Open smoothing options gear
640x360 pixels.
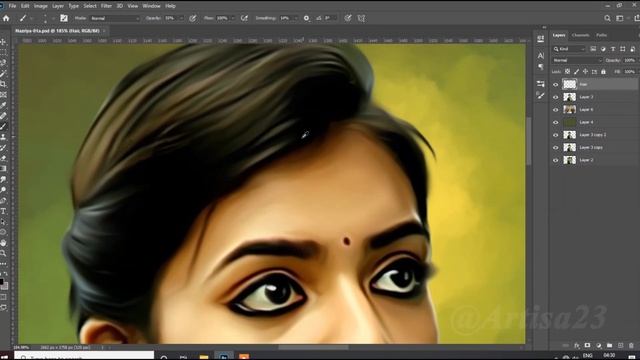click(306, 18)
